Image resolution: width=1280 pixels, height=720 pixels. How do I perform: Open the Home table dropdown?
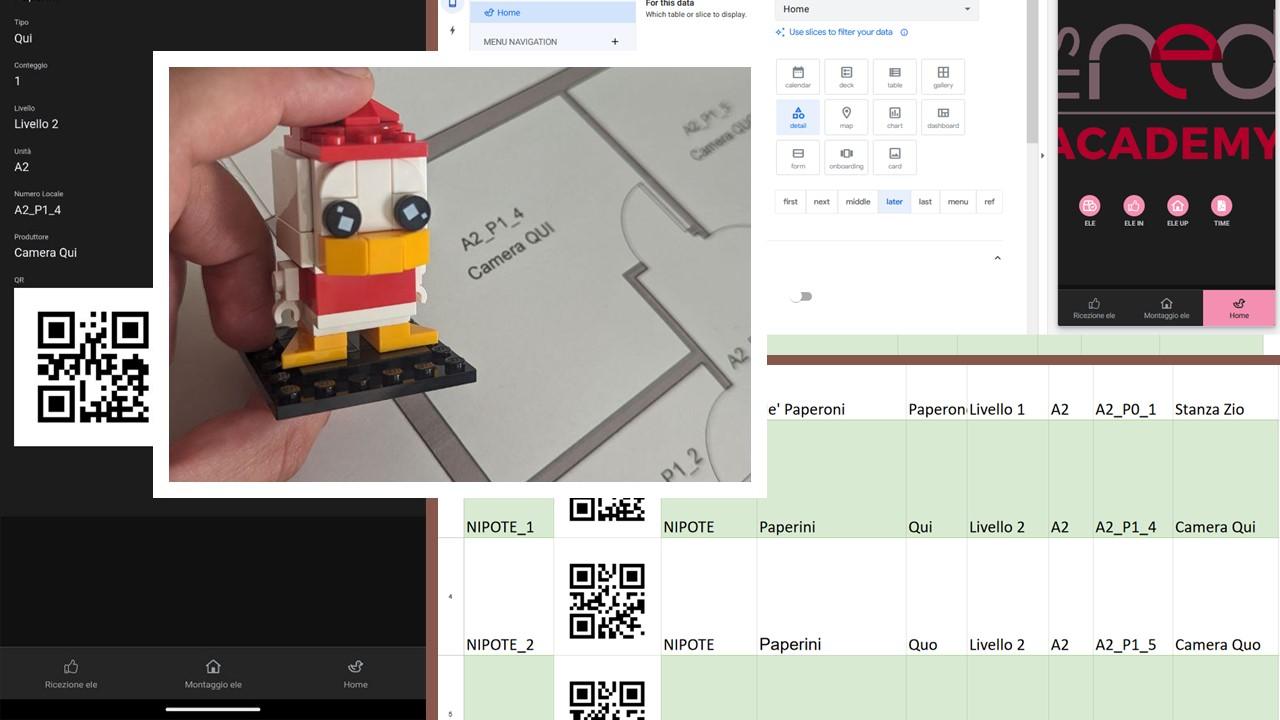coord(877,9)
